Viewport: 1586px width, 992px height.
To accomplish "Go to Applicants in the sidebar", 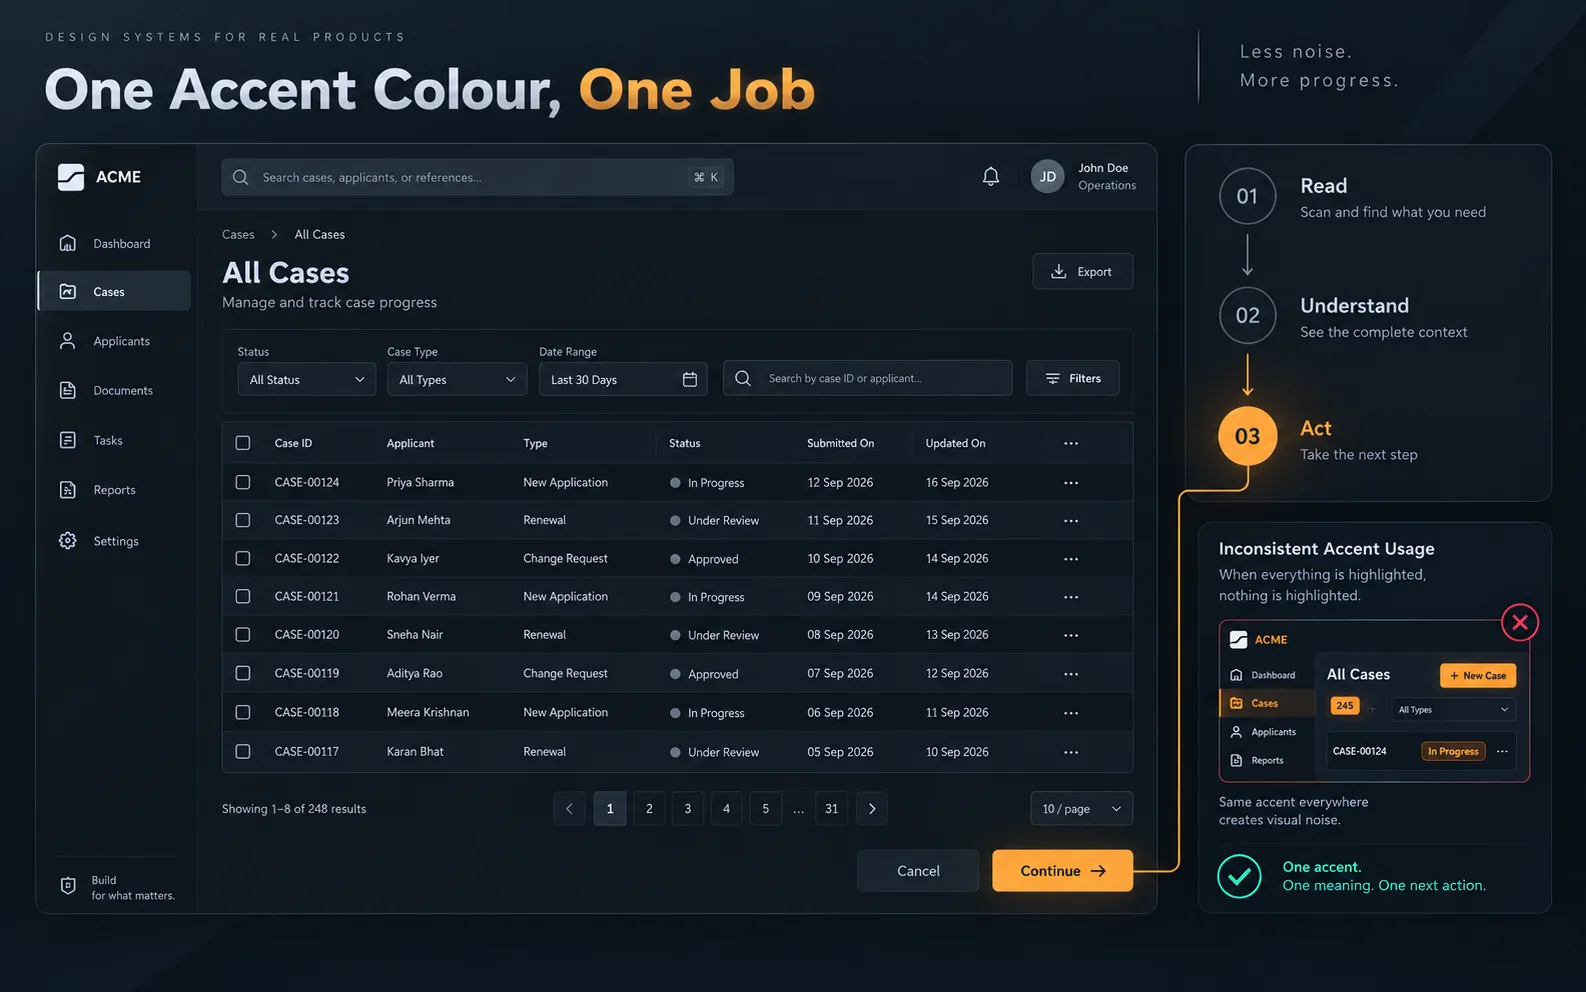I will click(114, 341).
